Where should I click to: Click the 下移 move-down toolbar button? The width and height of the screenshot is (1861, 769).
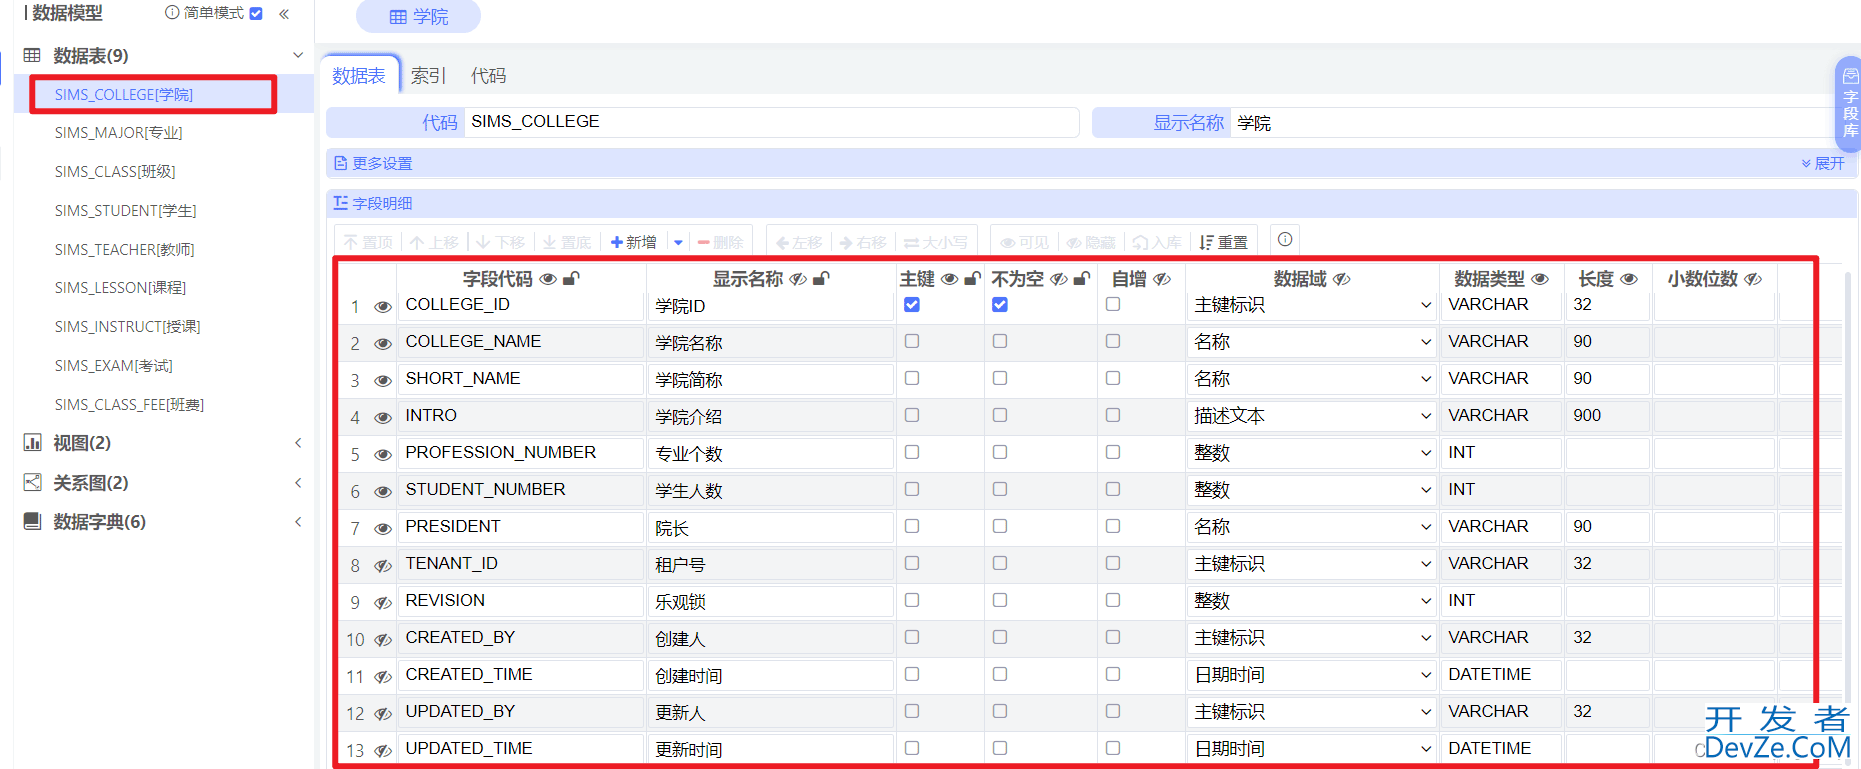(501, 242)
